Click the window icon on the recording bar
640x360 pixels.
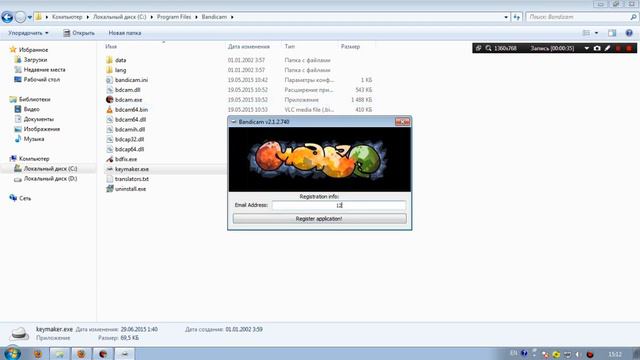[478, 48]
